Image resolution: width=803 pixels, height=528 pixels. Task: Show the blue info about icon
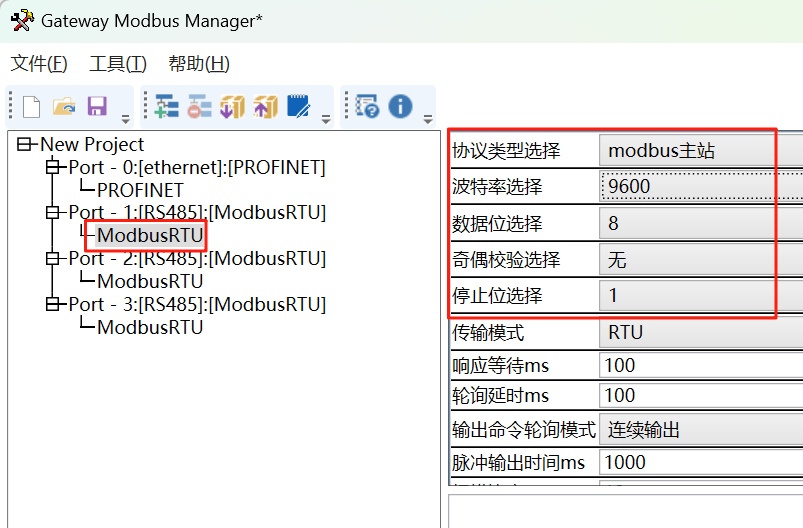click(400, 107)
